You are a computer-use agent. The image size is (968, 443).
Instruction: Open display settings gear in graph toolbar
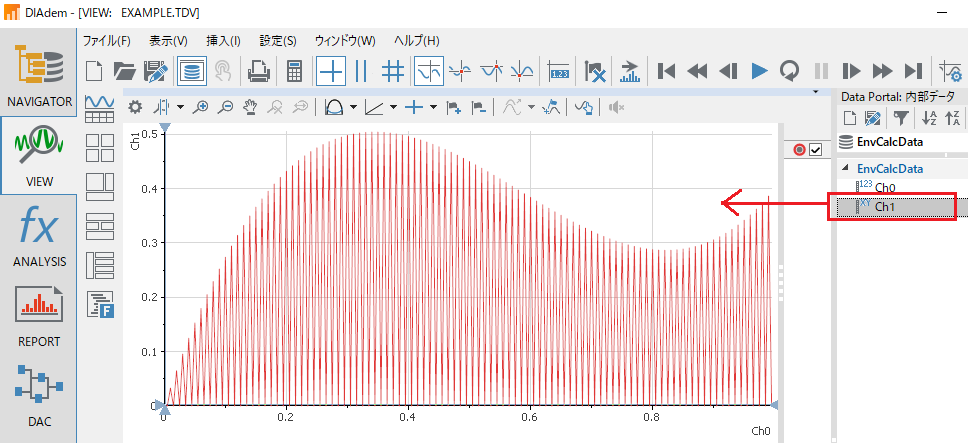pos(135,107)
